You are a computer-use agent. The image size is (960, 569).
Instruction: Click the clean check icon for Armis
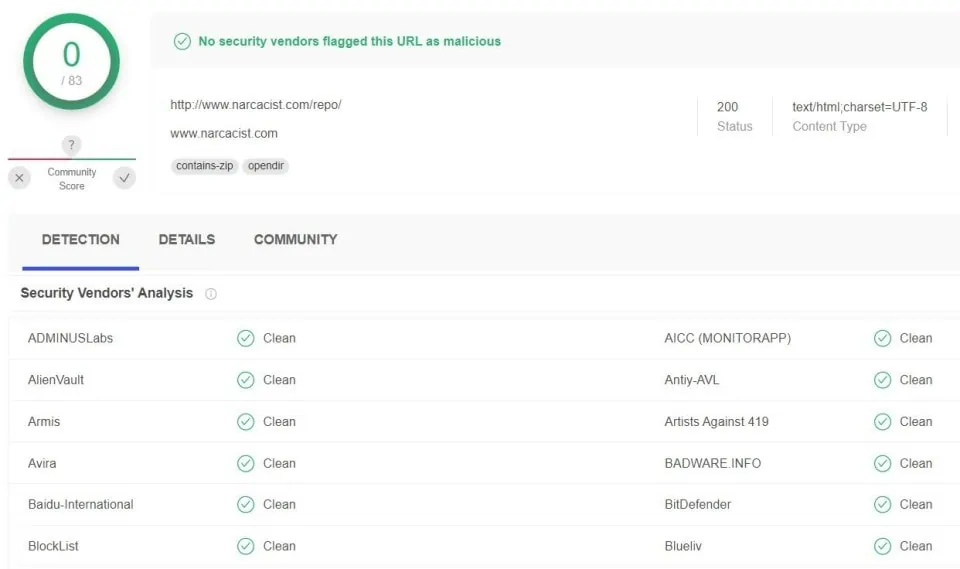pos(246,421)
